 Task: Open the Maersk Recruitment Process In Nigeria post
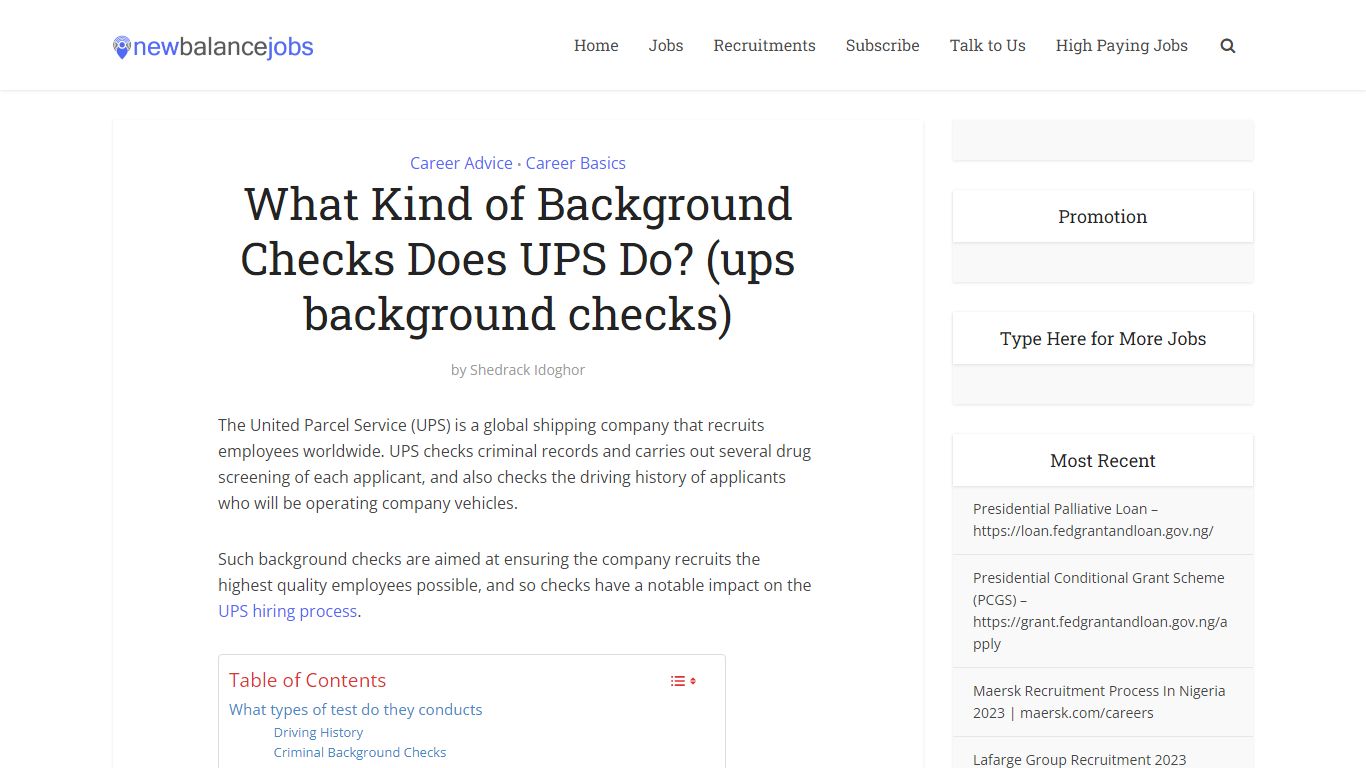click(1099, 702)
